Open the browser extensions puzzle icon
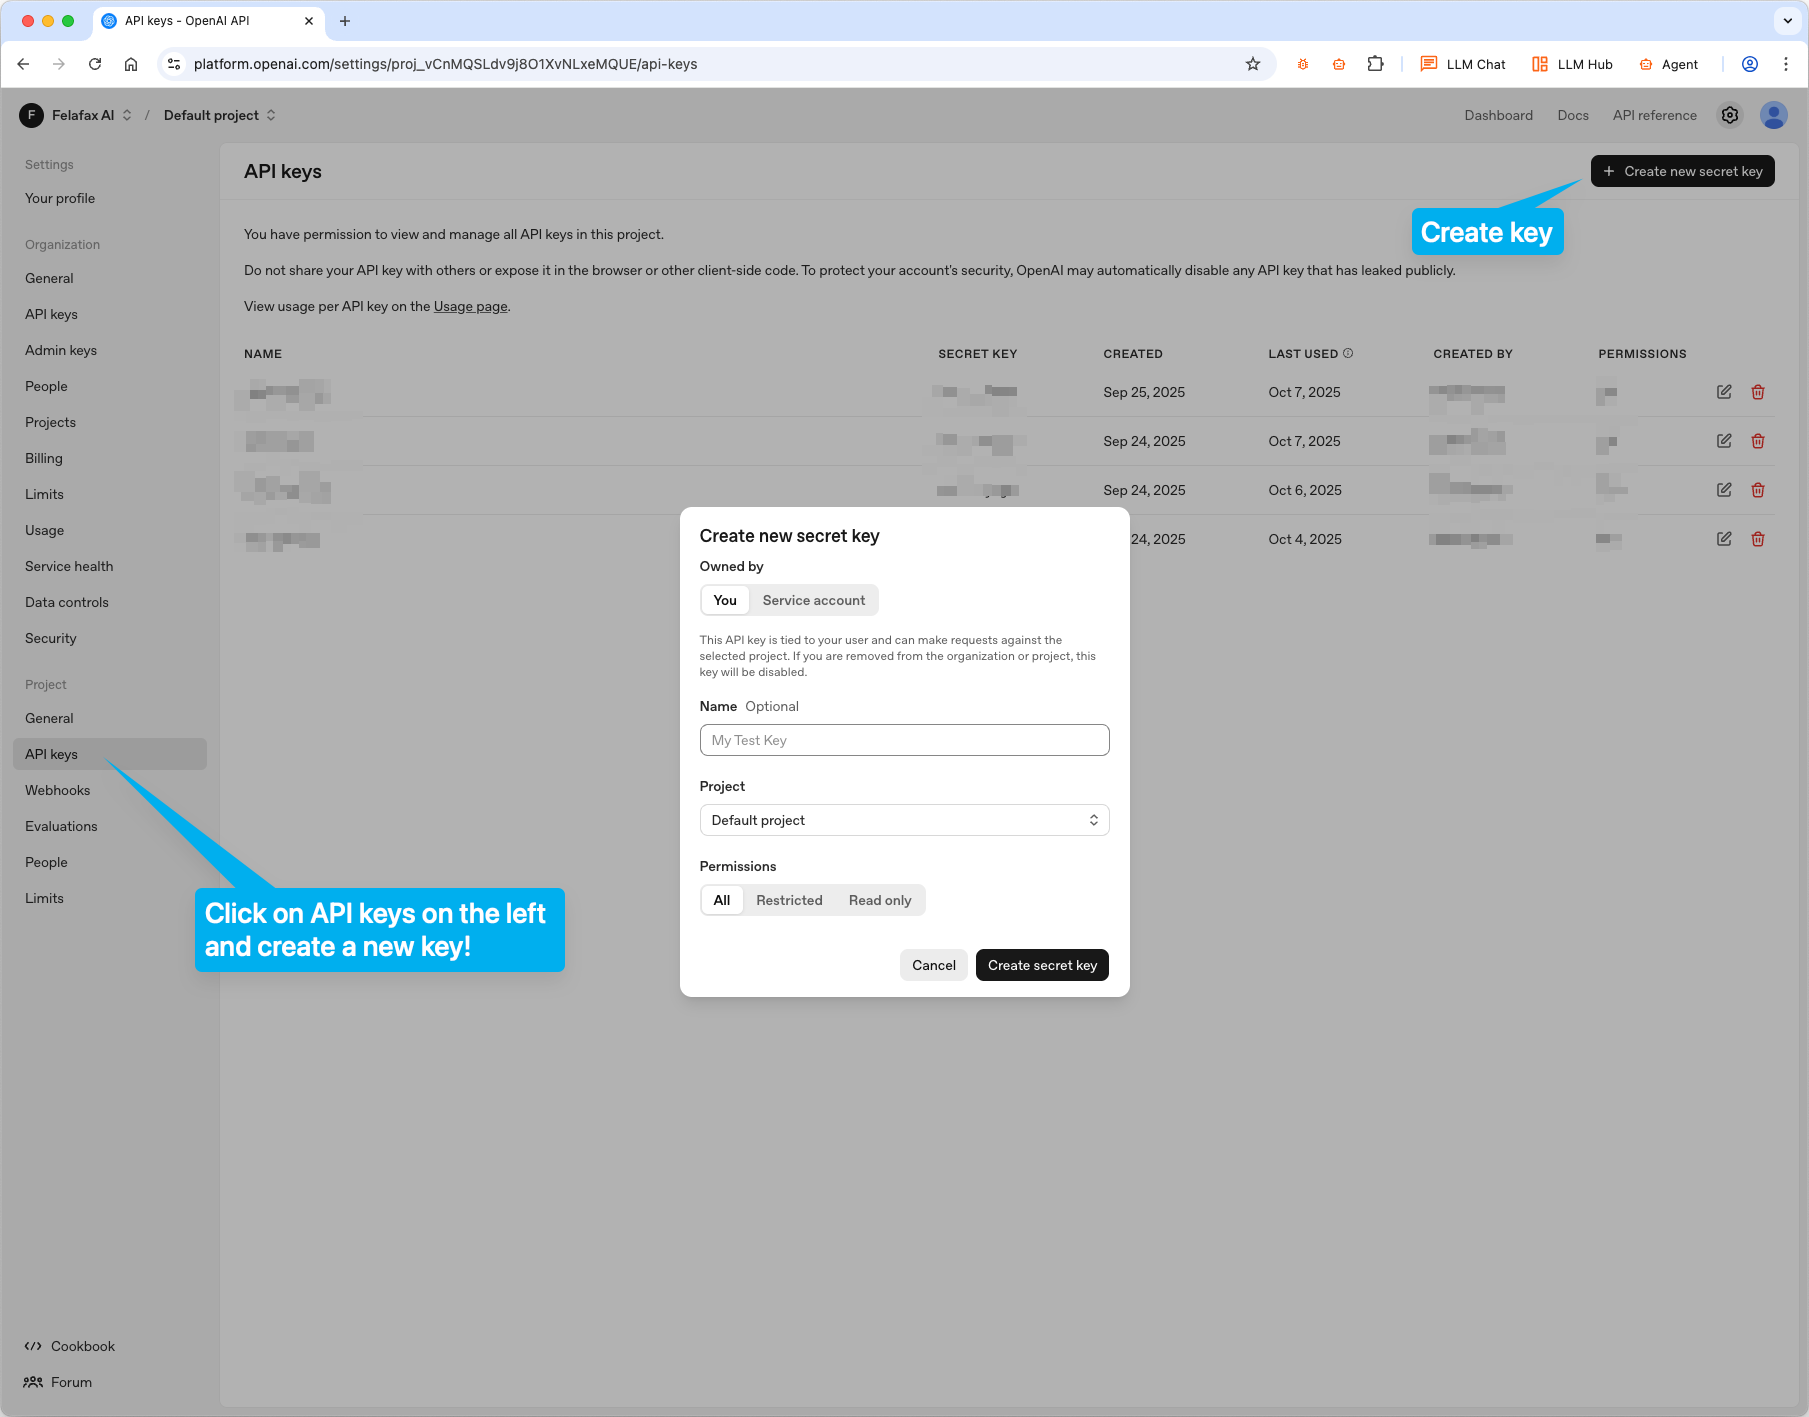Screen dimensions: 1809x1417 pyautogui.click(x=1376, y=64)
